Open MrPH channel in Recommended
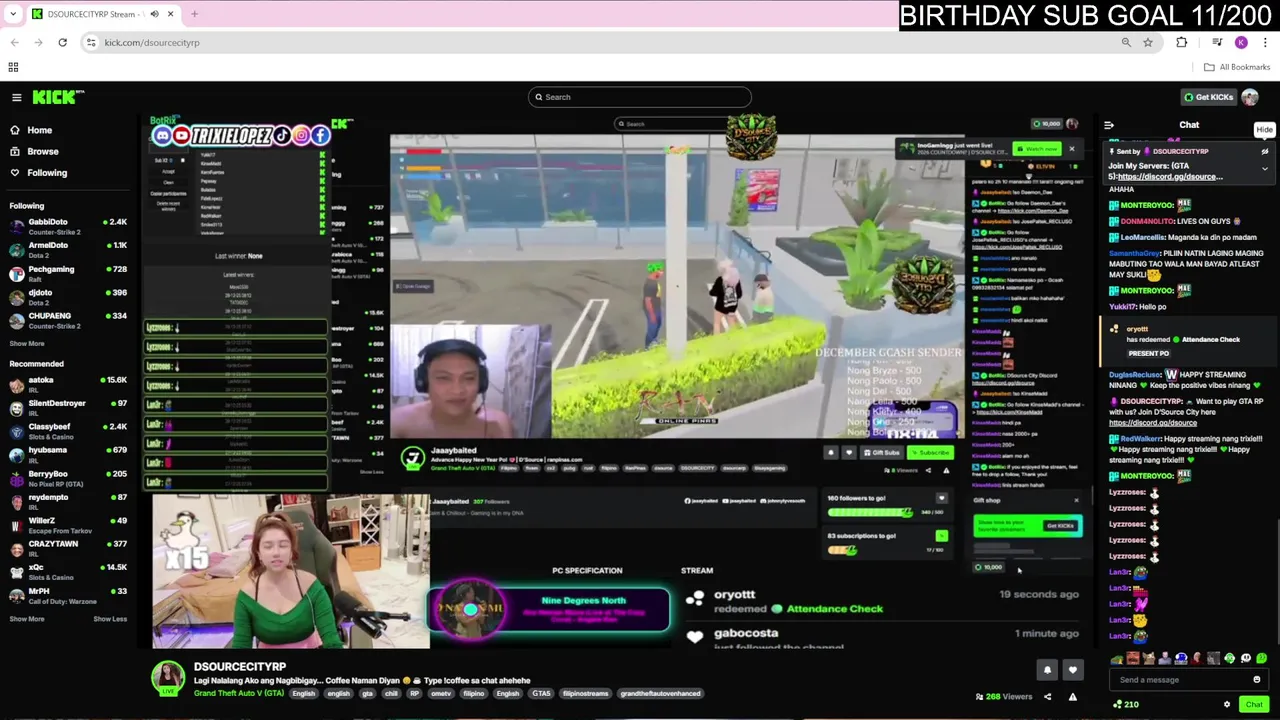 (68, 595)
